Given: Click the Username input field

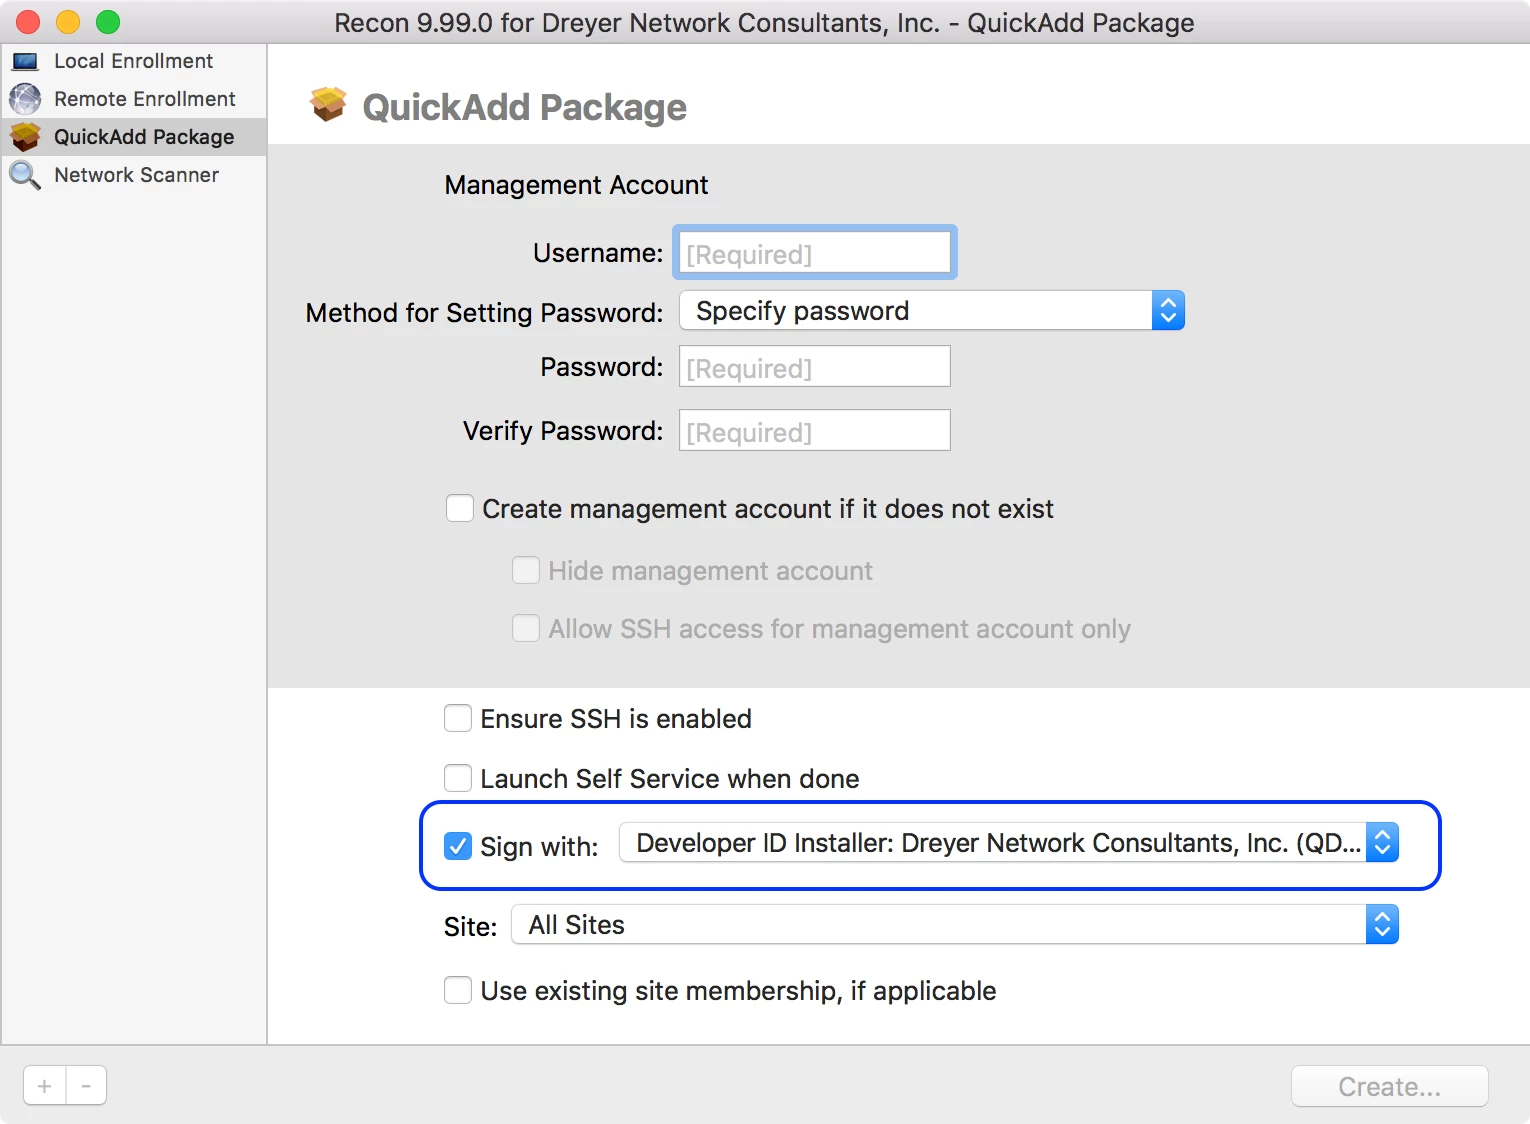Looking at the screenshot, I should point(815,253).
